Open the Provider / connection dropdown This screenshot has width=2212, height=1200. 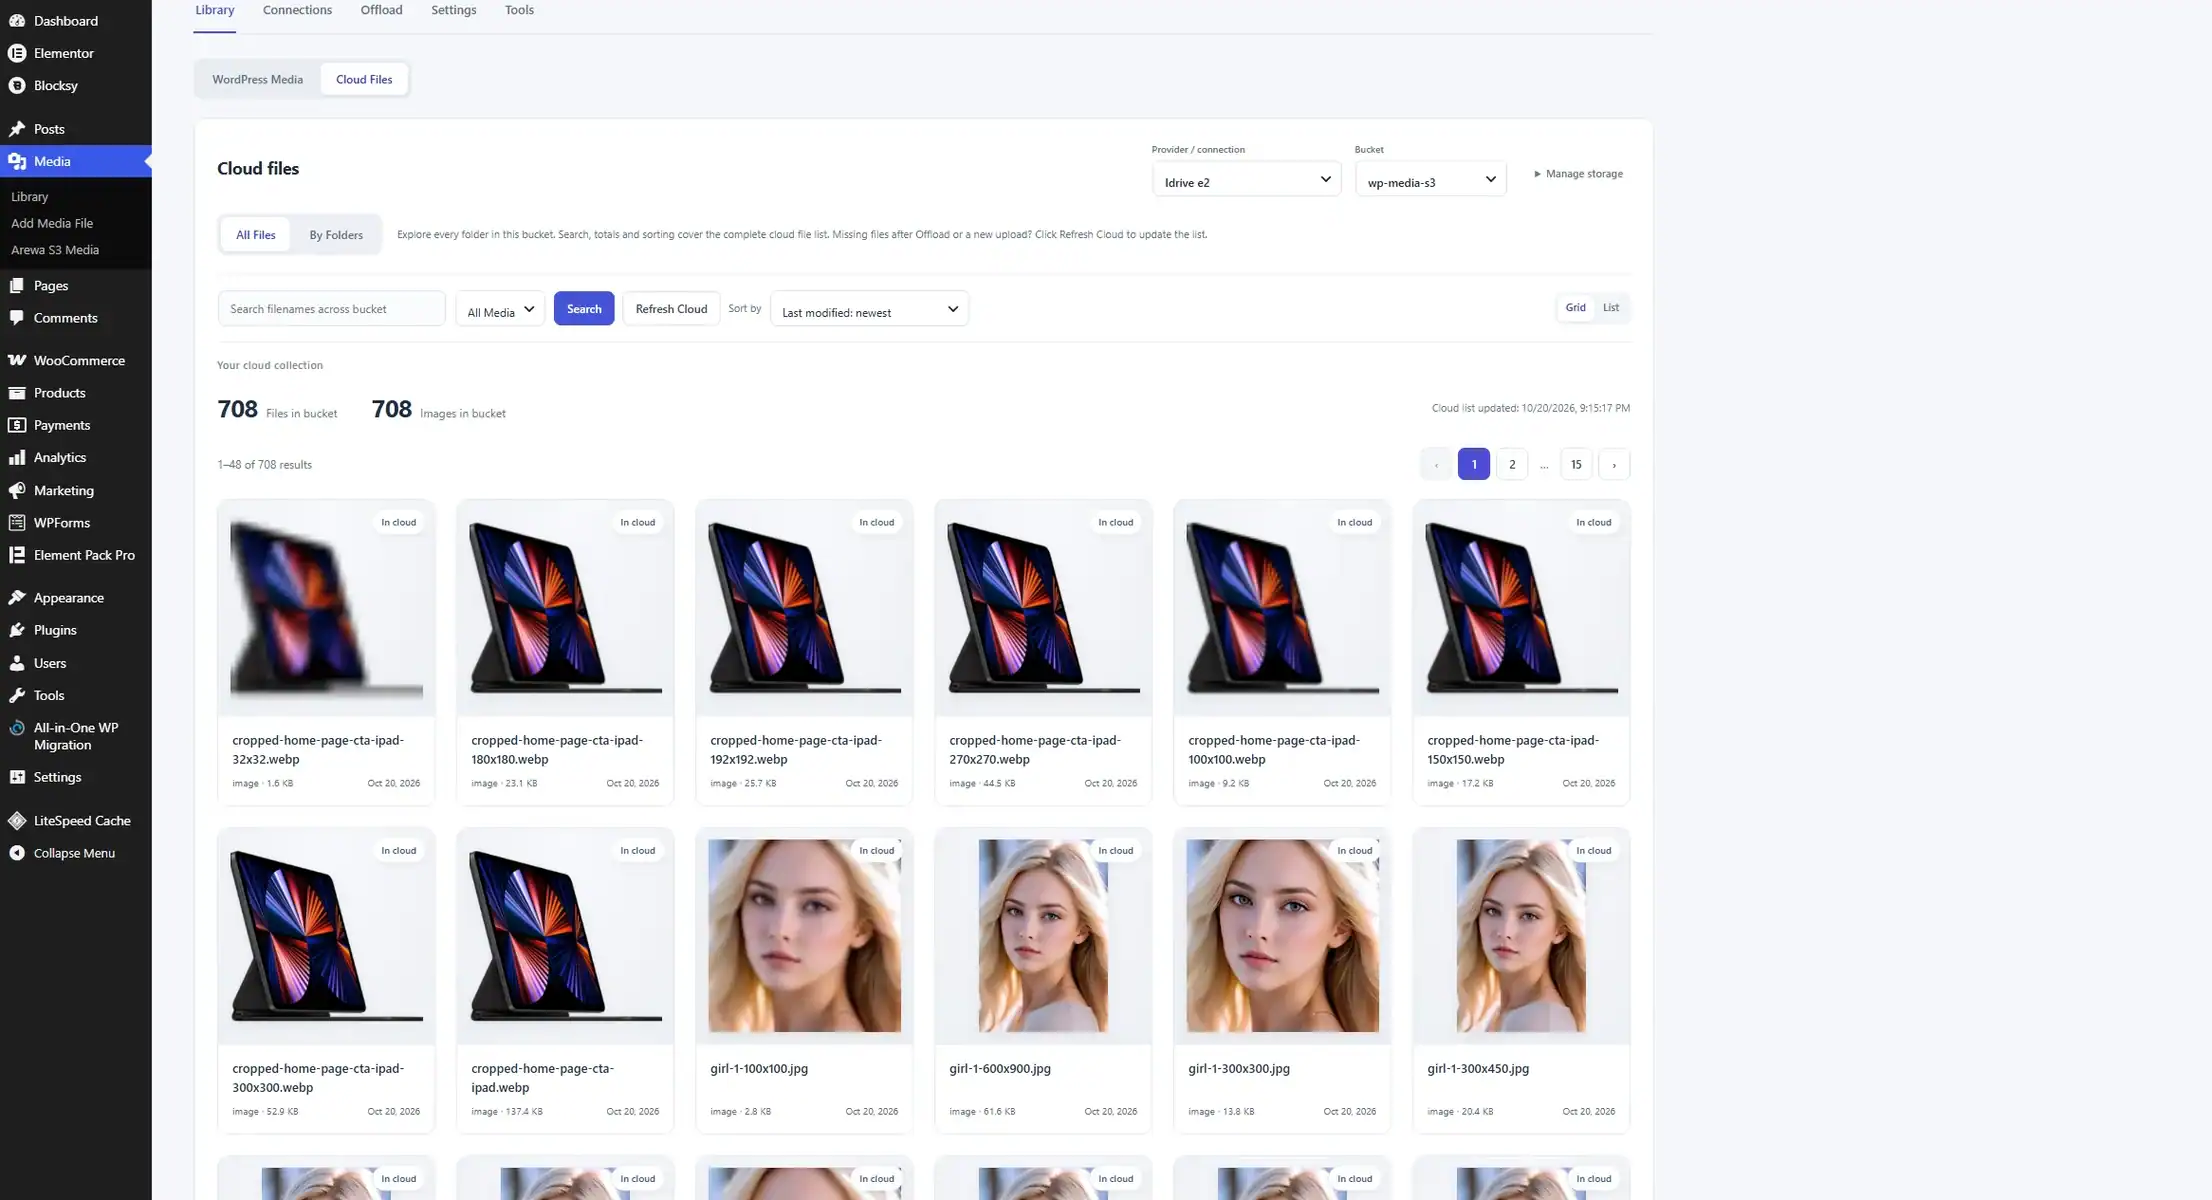coord(1246,180)
